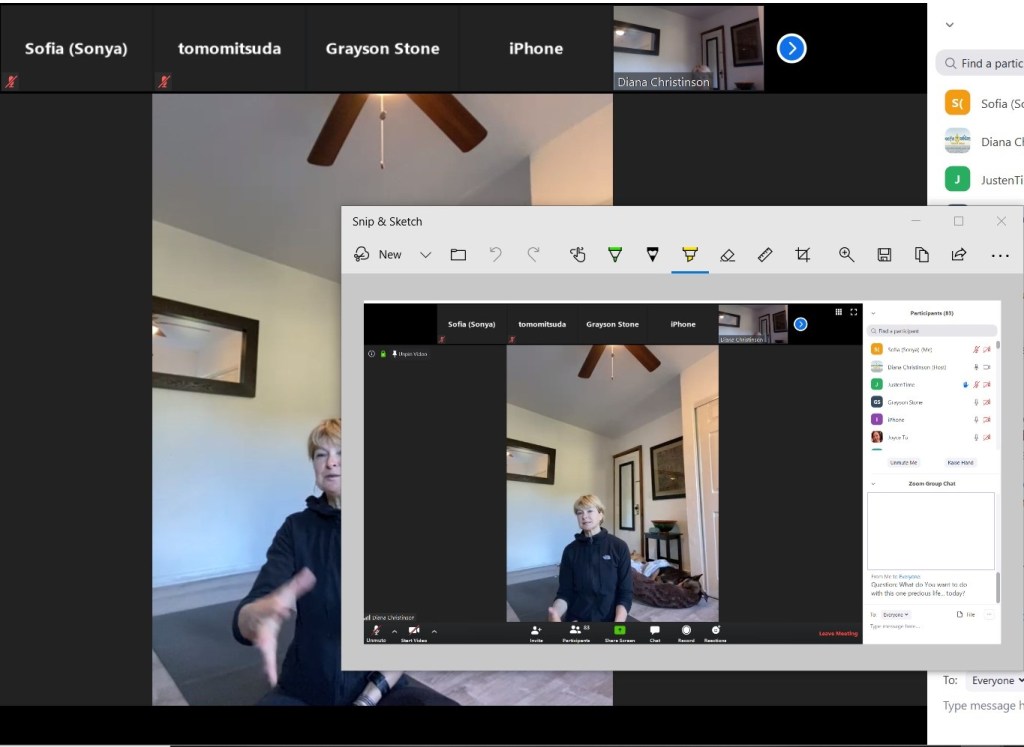Undo the last edit in Snip & Sketch

pyautogui.click(x=495, y=255)
